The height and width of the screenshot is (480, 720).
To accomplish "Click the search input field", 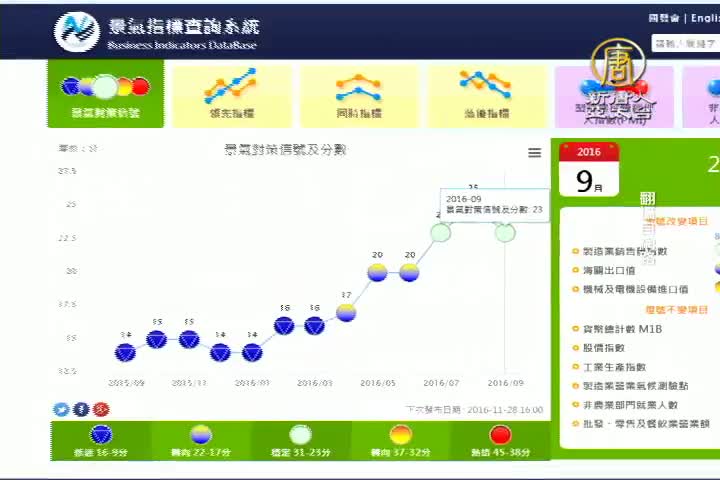I will click(684, 43).
